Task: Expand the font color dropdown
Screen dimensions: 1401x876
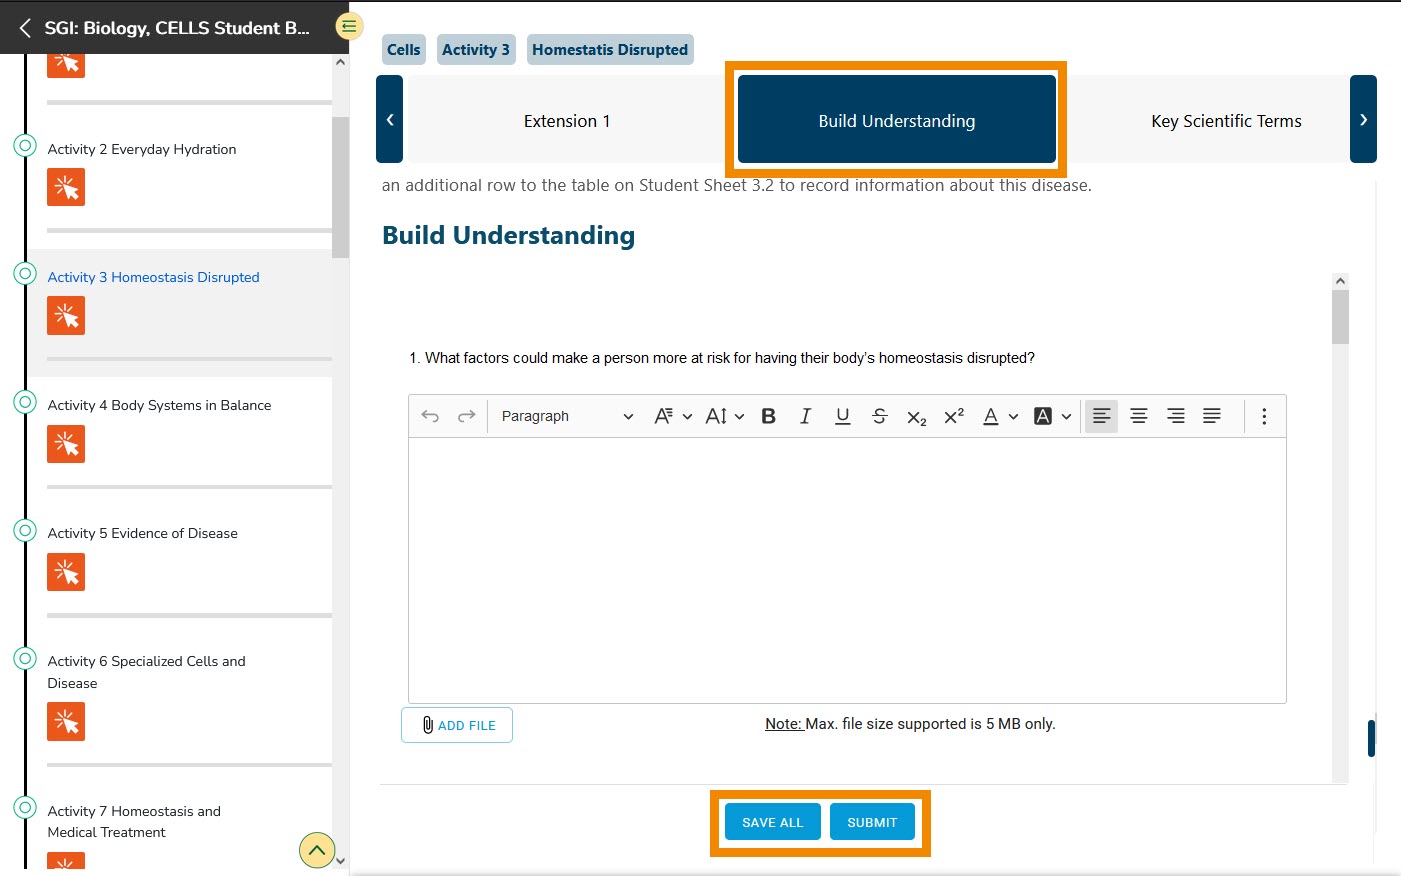Action: click(1013, 417)
